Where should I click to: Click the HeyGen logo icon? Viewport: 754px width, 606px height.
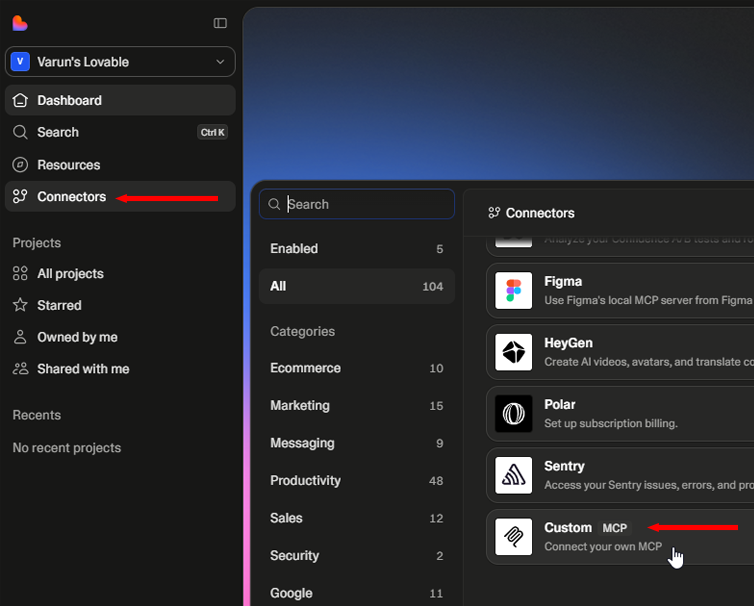(x=514, y=352)
